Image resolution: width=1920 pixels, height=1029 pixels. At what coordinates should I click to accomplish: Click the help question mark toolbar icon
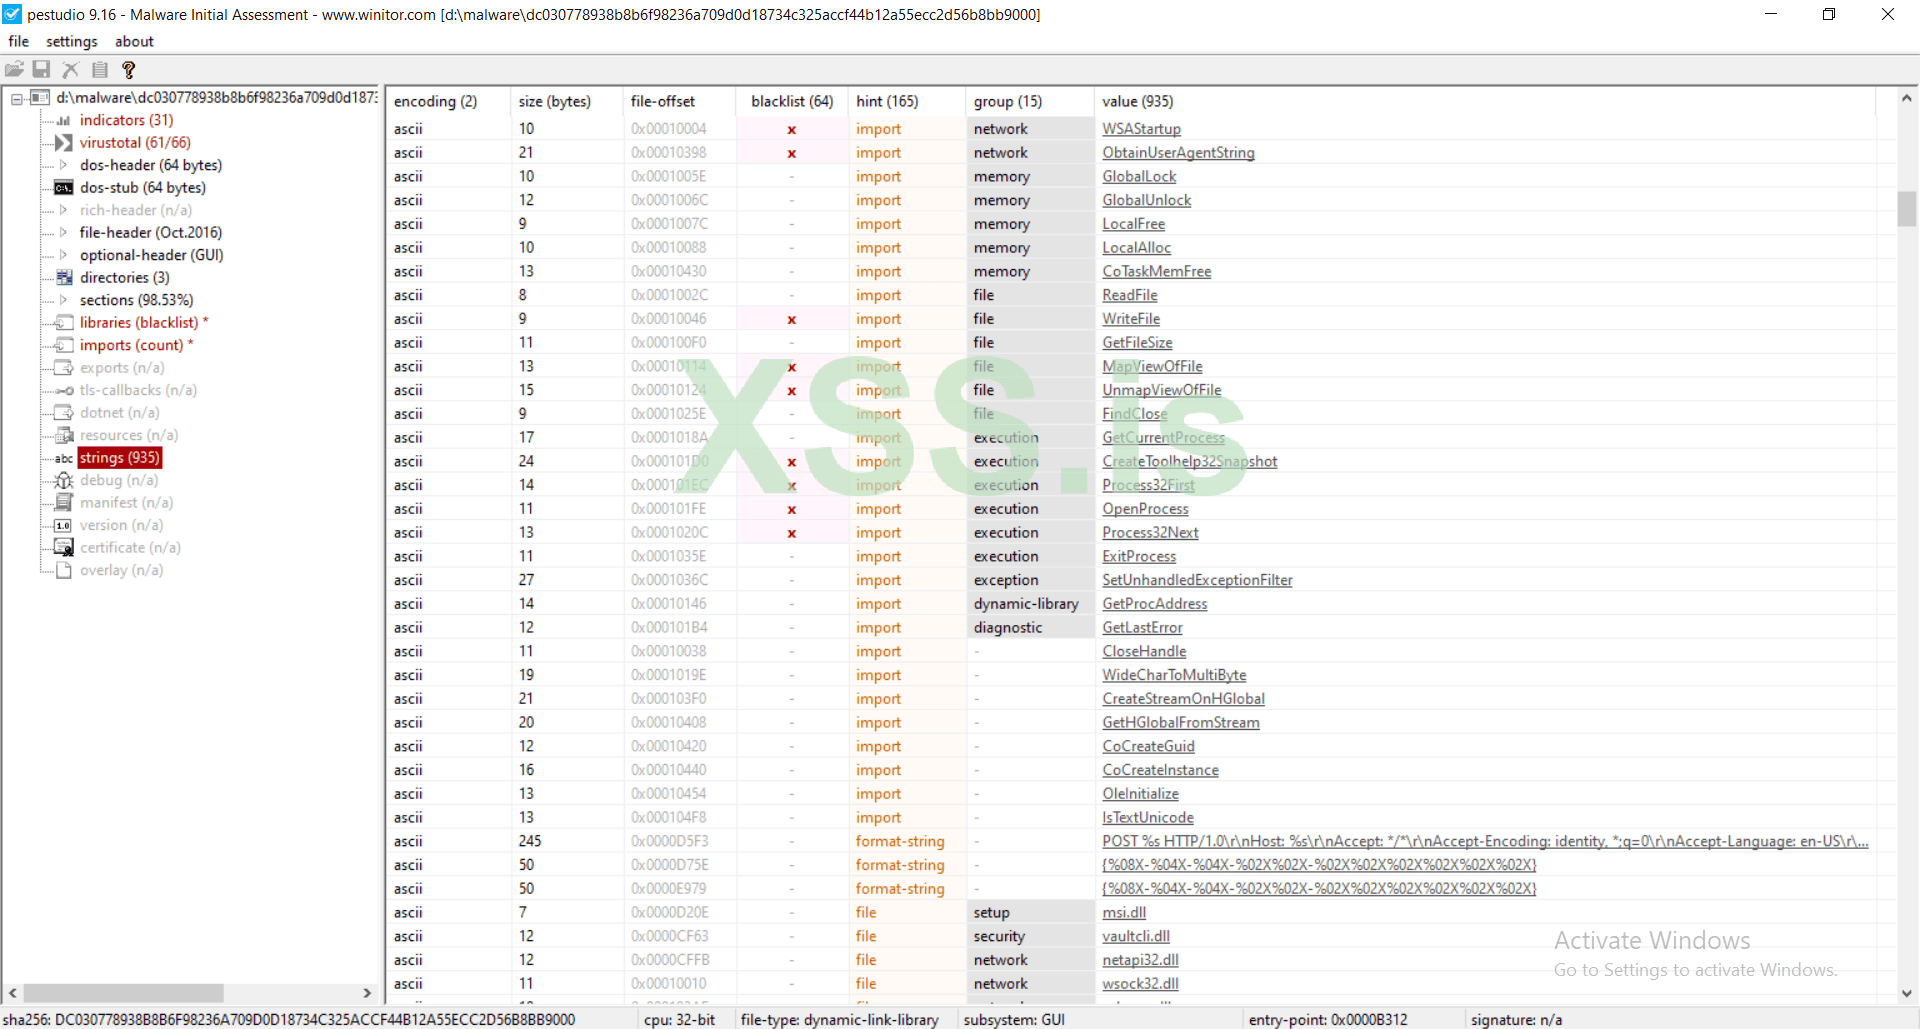(x=128, y=69)
